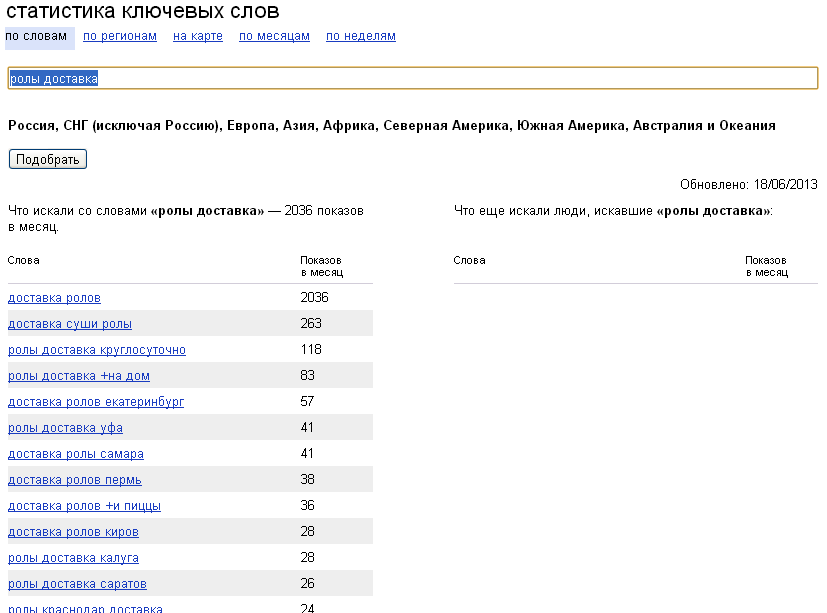Select the «по месяцам» tab
The image size is (827, 613).
(274, 36)
